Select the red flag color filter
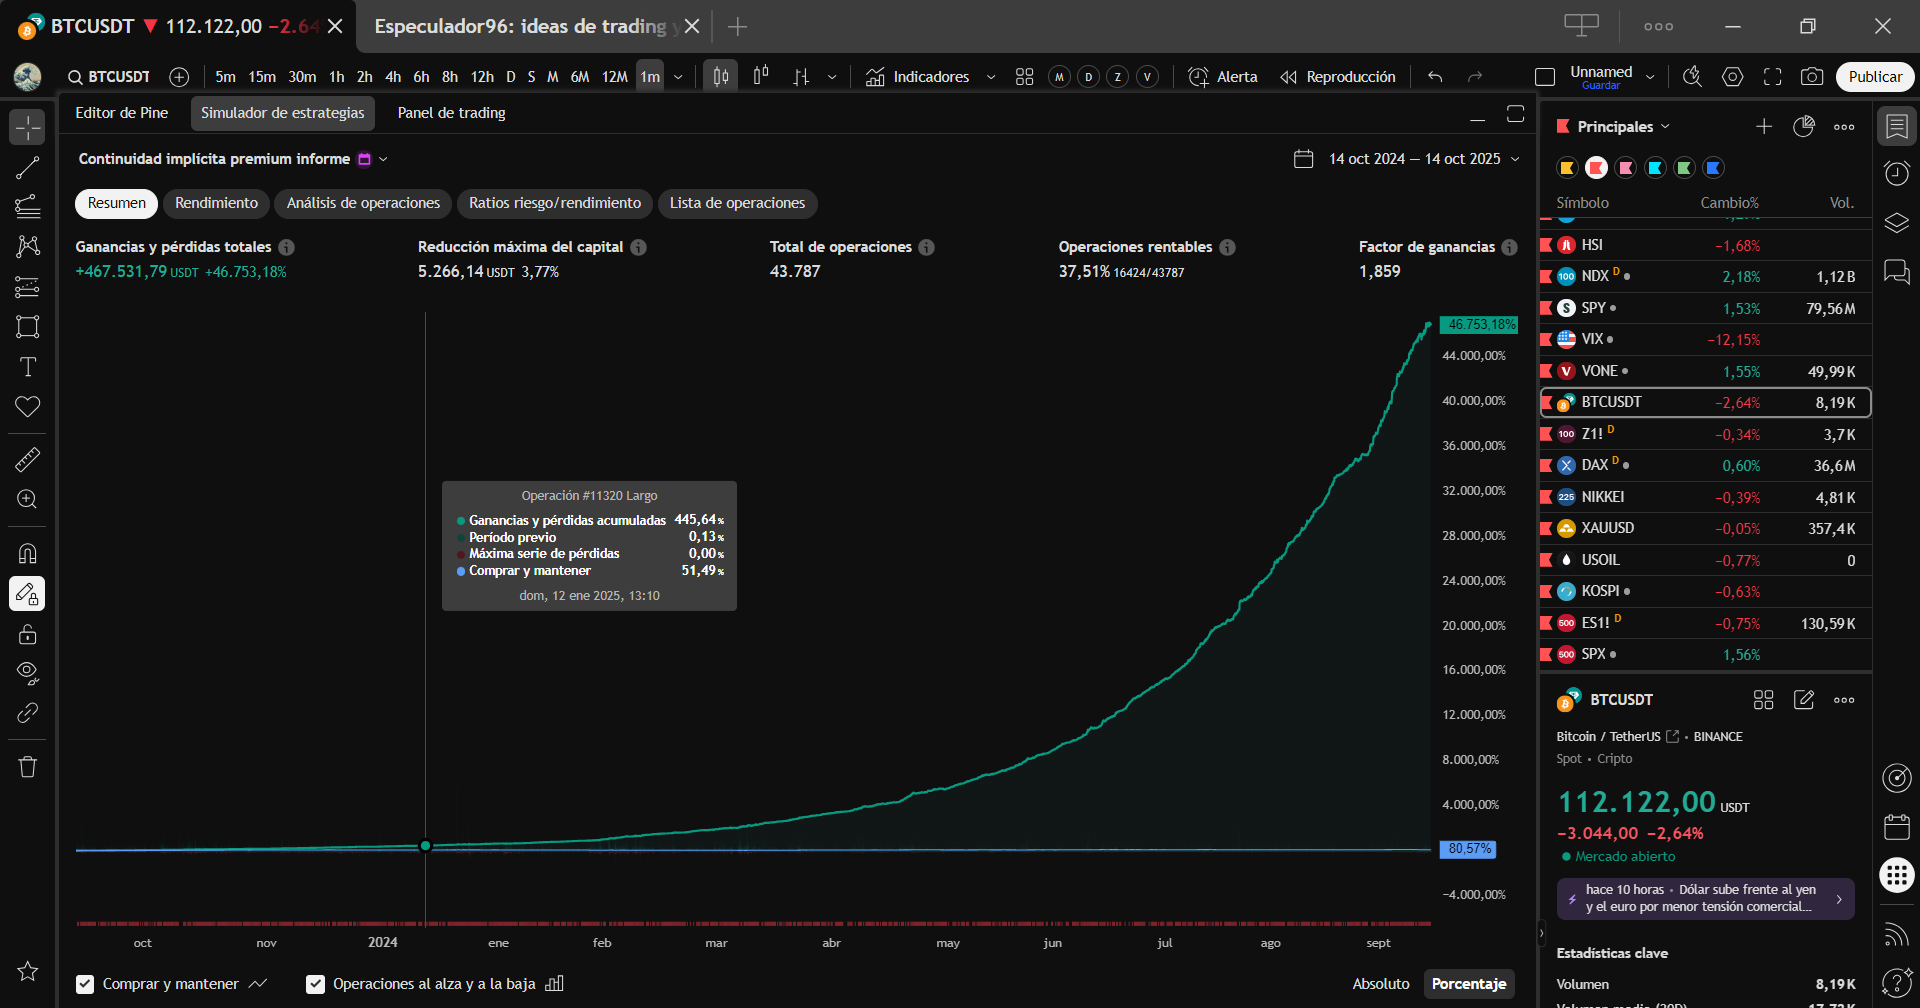1920x1008 pixels. (x=1596, y=168)
